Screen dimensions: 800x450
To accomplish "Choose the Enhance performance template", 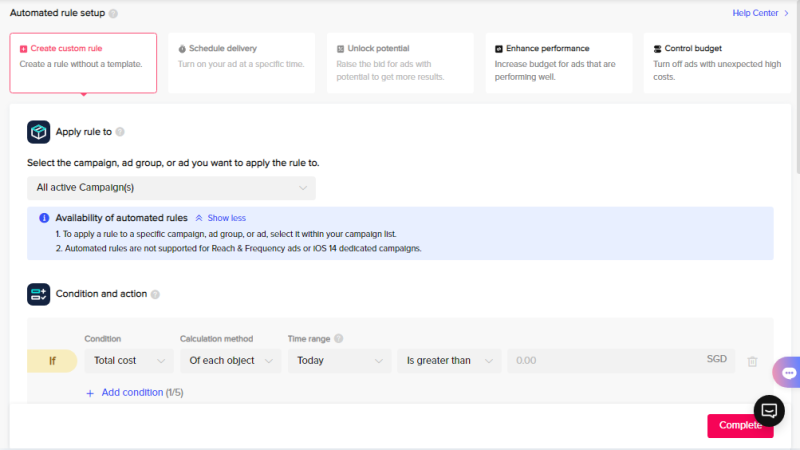I will point(559,62).
